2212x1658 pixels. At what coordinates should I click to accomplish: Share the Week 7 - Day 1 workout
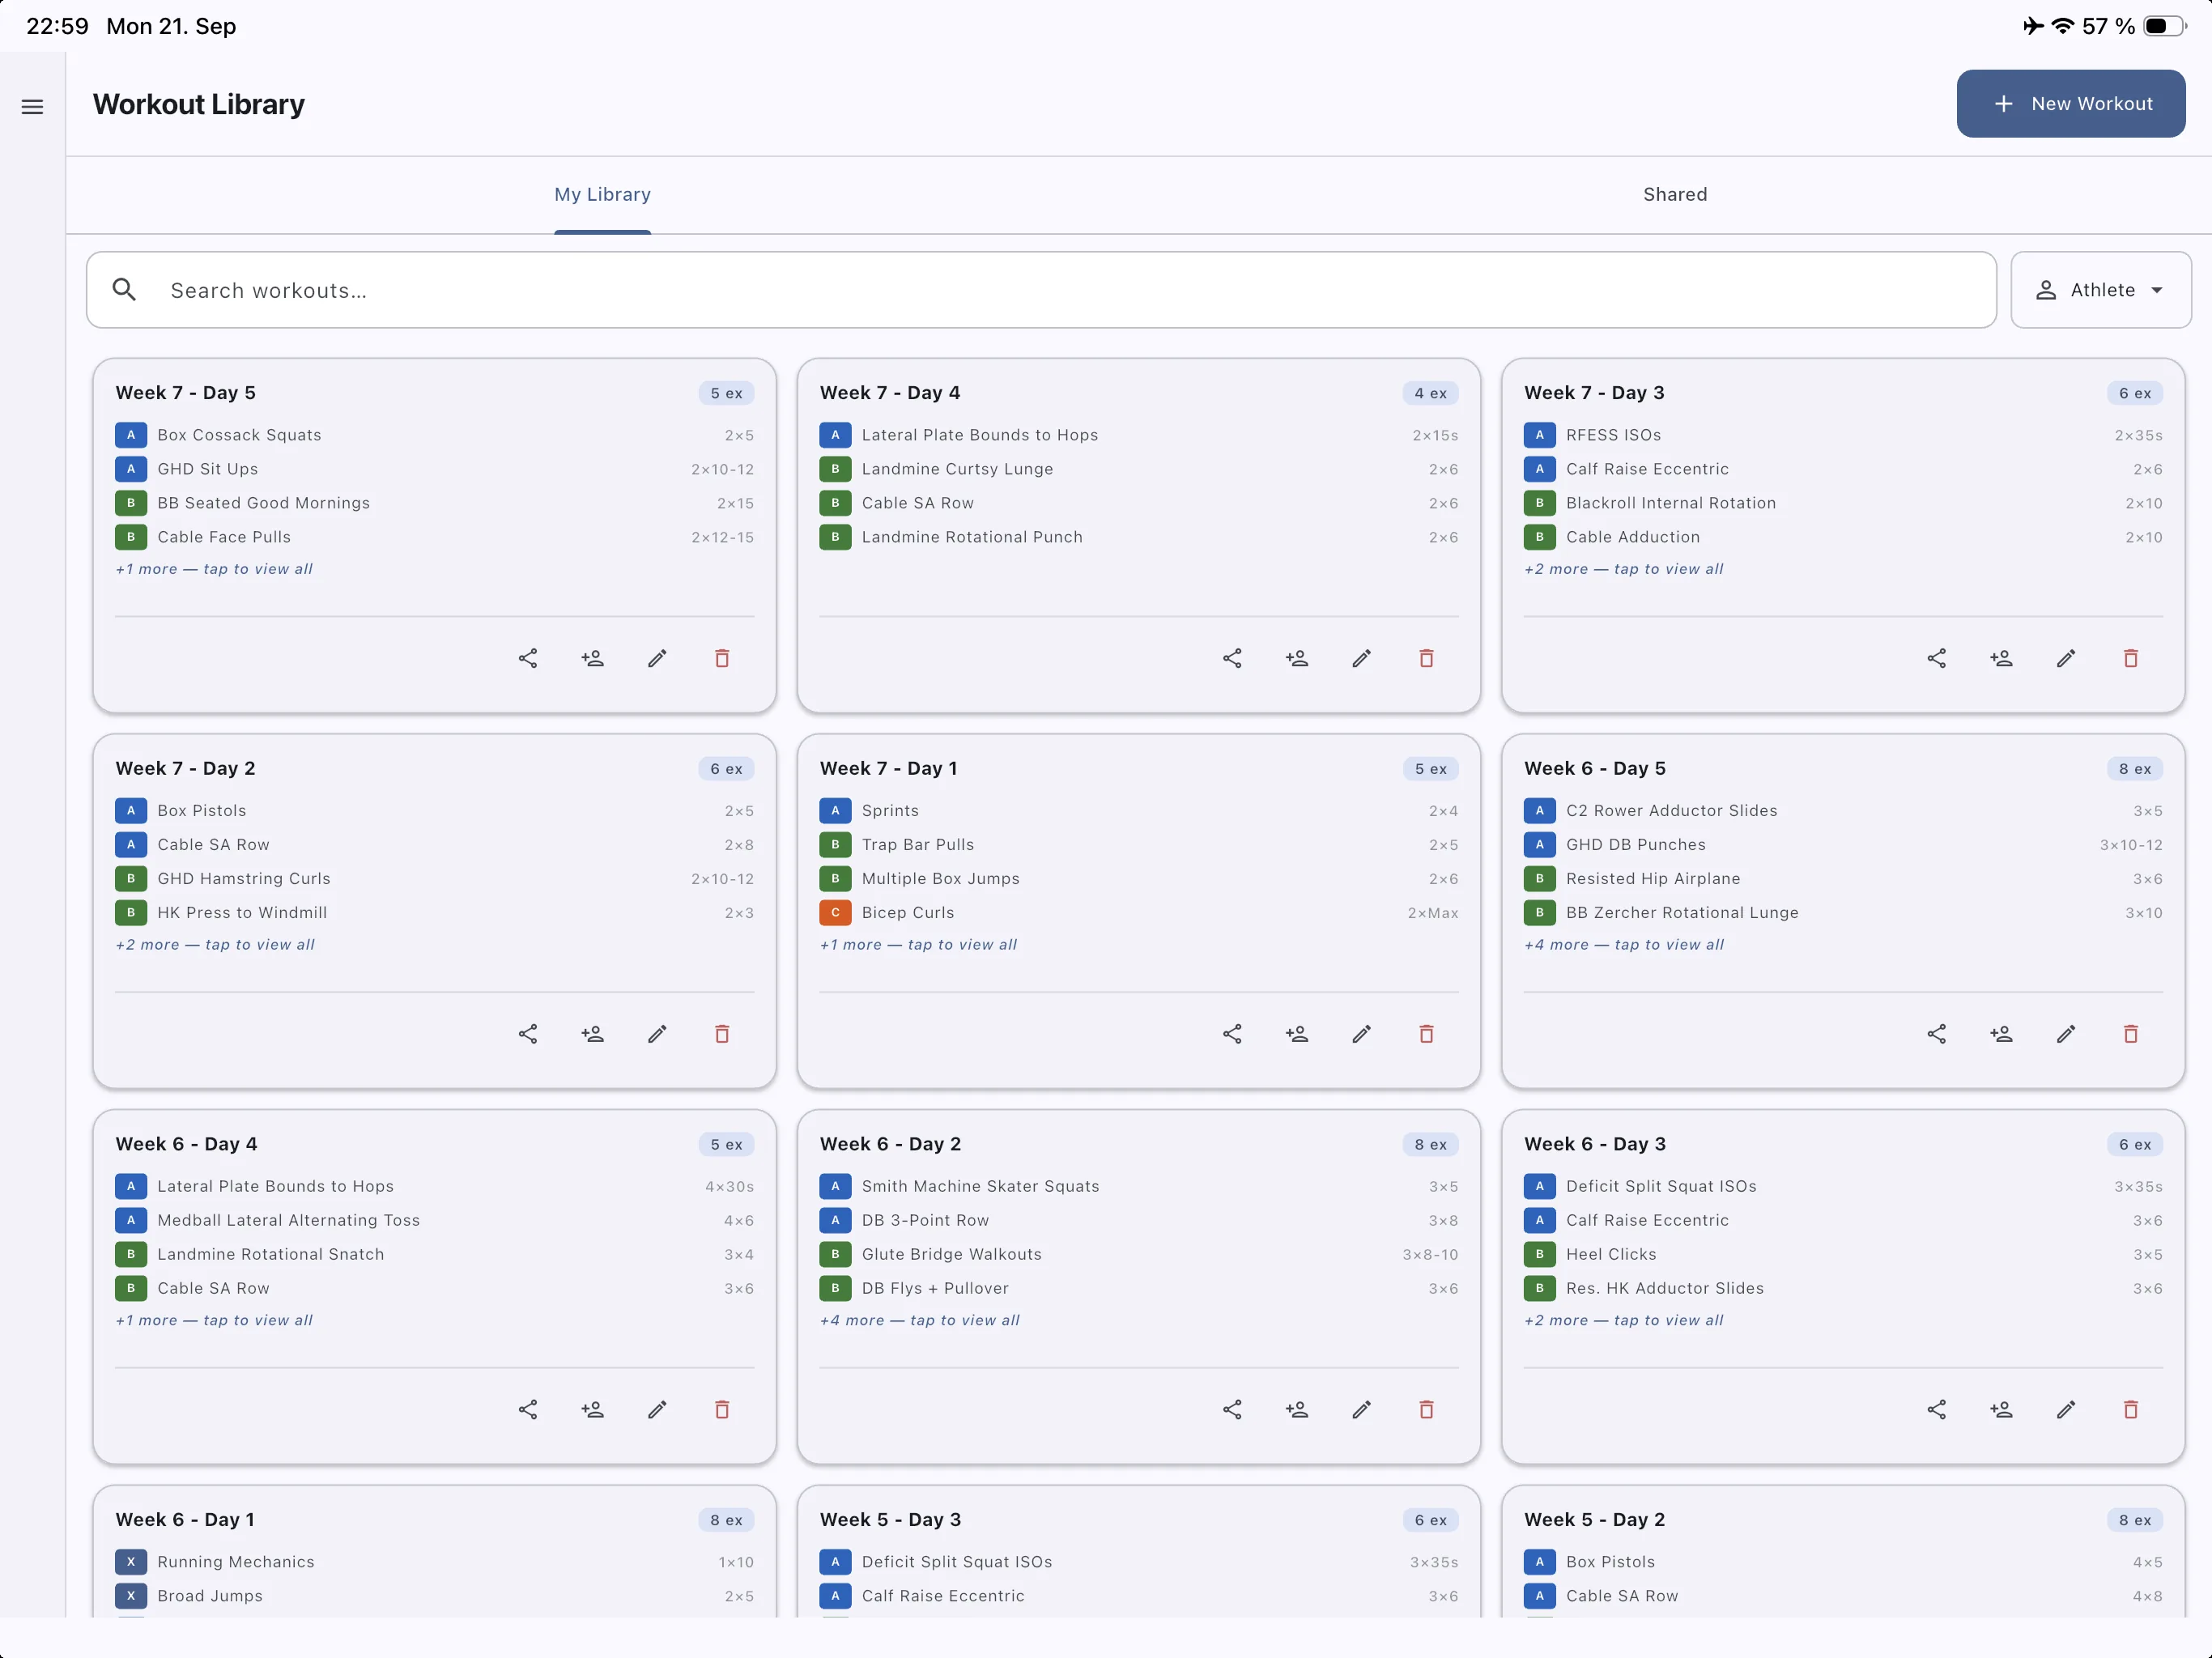[x=1232, y=1034]
